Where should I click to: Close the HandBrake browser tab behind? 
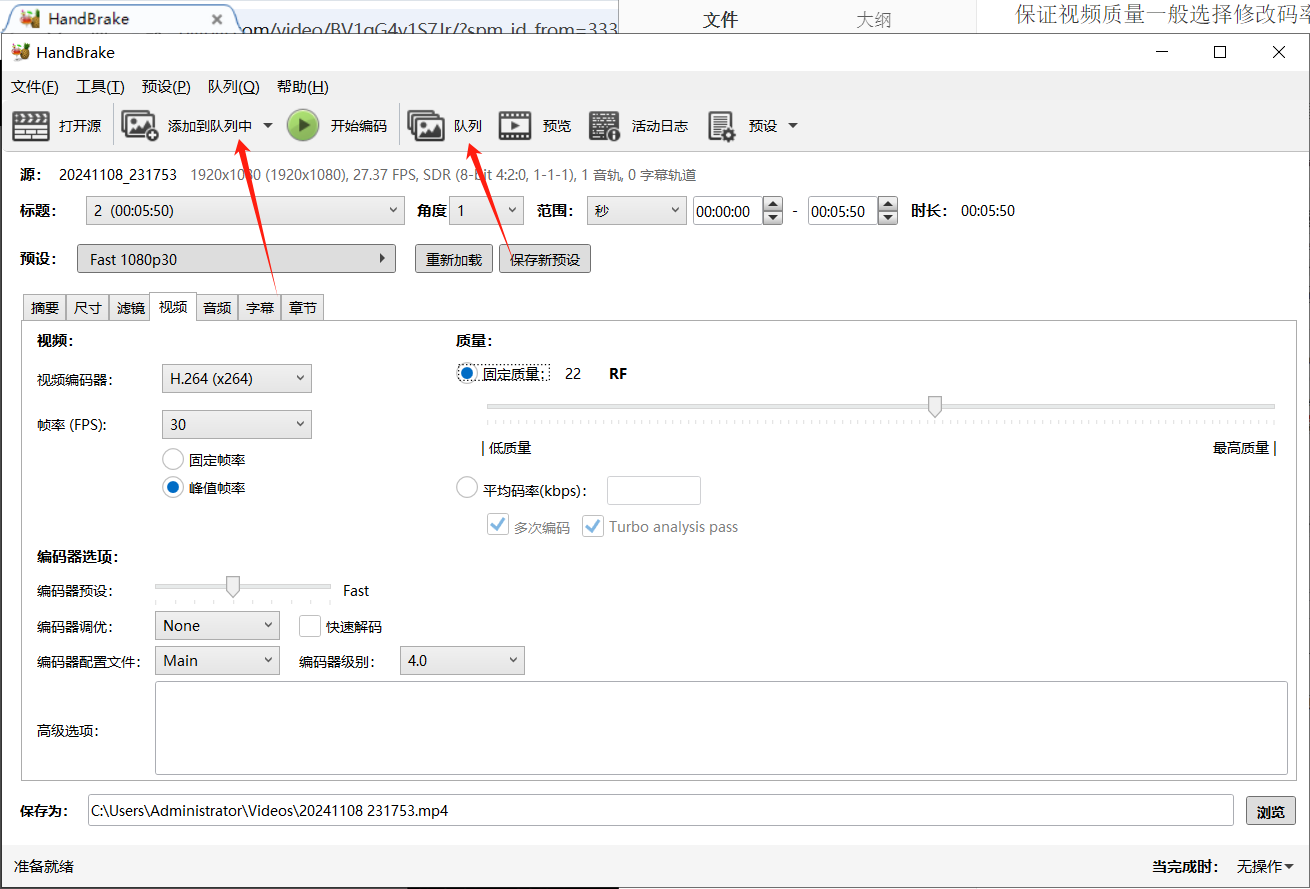pyautogui.click(x=218, y=19)
